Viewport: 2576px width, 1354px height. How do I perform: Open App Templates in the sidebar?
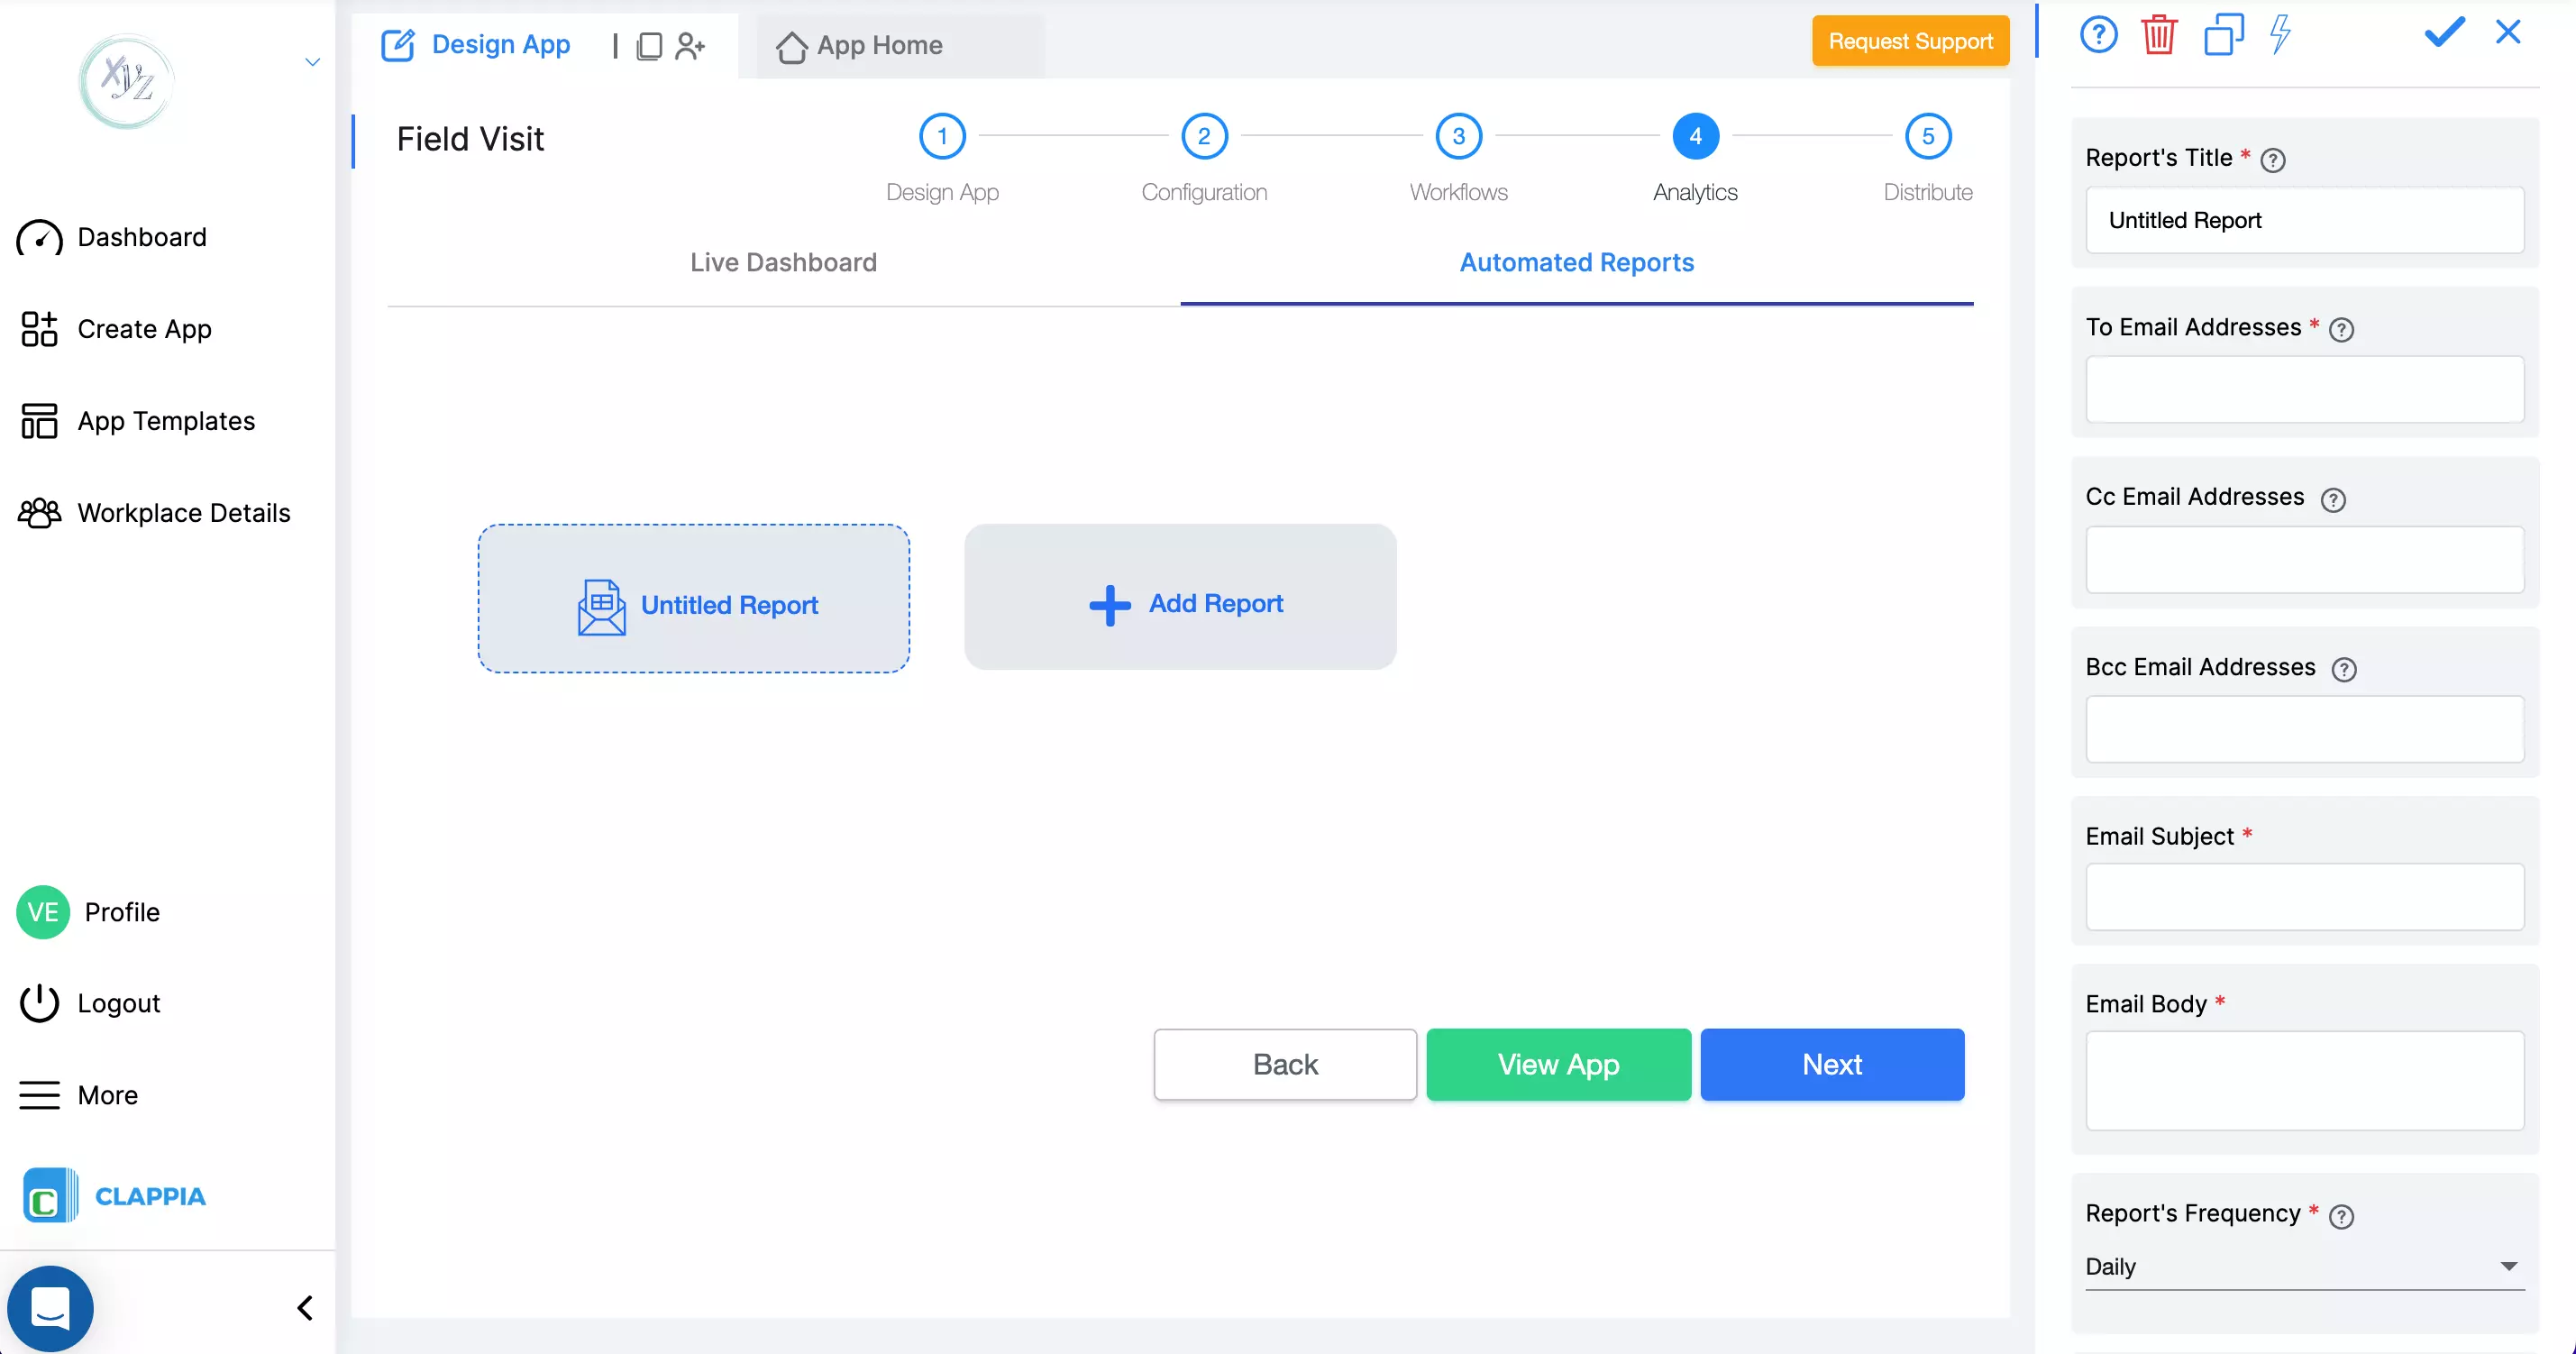click(x=137, y=421)
